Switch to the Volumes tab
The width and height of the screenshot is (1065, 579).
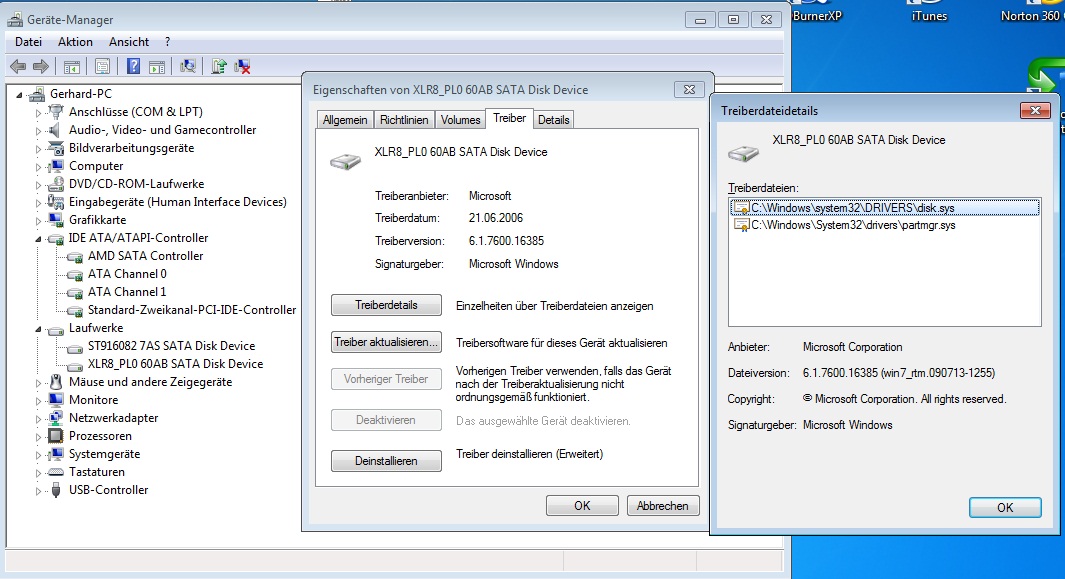tap(460, 120)
